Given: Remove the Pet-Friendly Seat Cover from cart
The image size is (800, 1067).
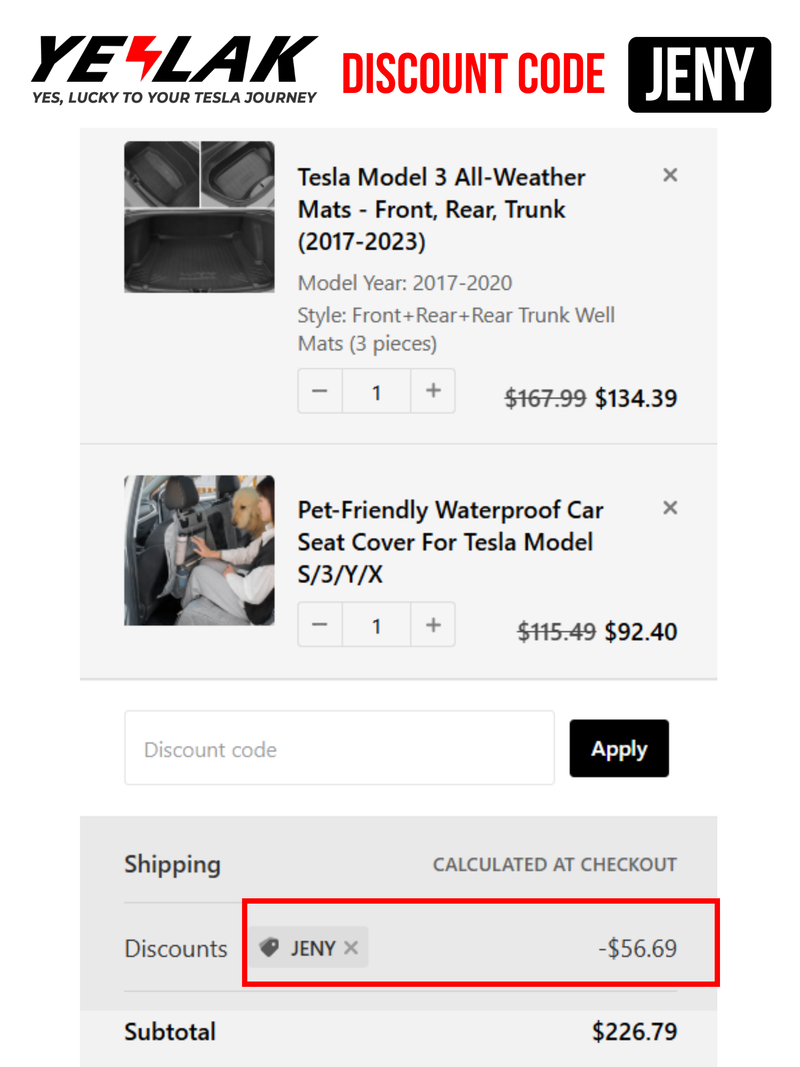Looking at the screenshot, I should click(670, 507).
